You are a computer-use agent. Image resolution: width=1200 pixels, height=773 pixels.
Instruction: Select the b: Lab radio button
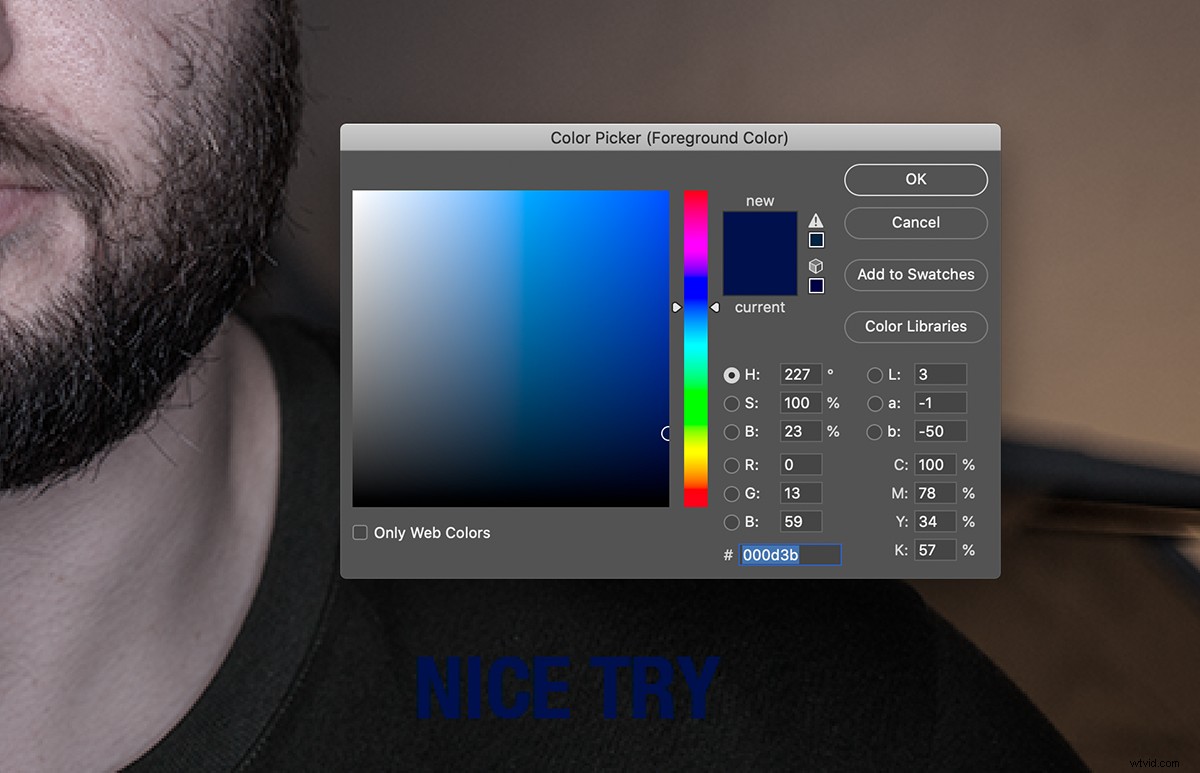pos(875,431)
